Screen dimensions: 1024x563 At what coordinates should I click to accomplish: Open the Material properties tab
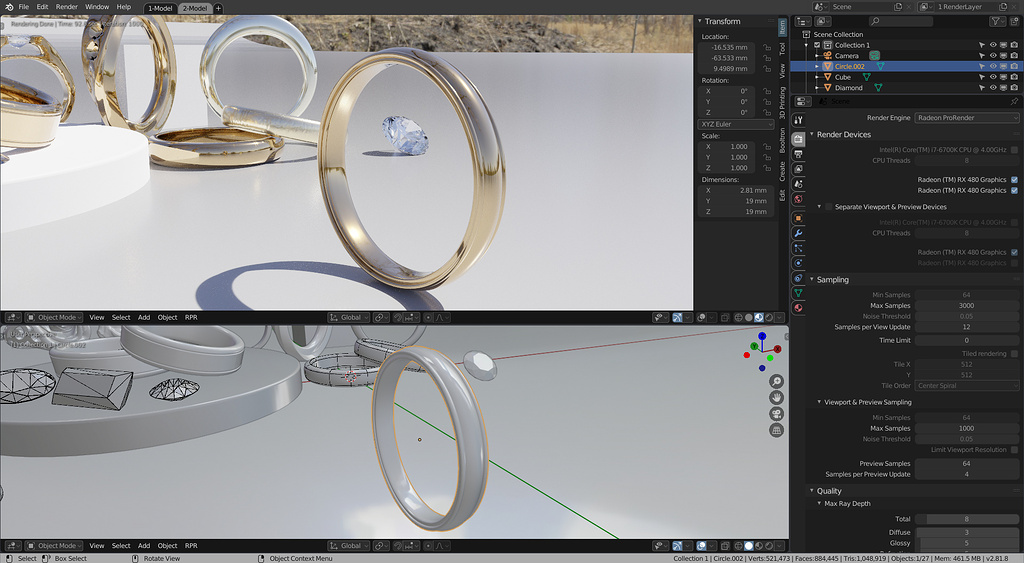pyautogui.click(x=798, y=308)
